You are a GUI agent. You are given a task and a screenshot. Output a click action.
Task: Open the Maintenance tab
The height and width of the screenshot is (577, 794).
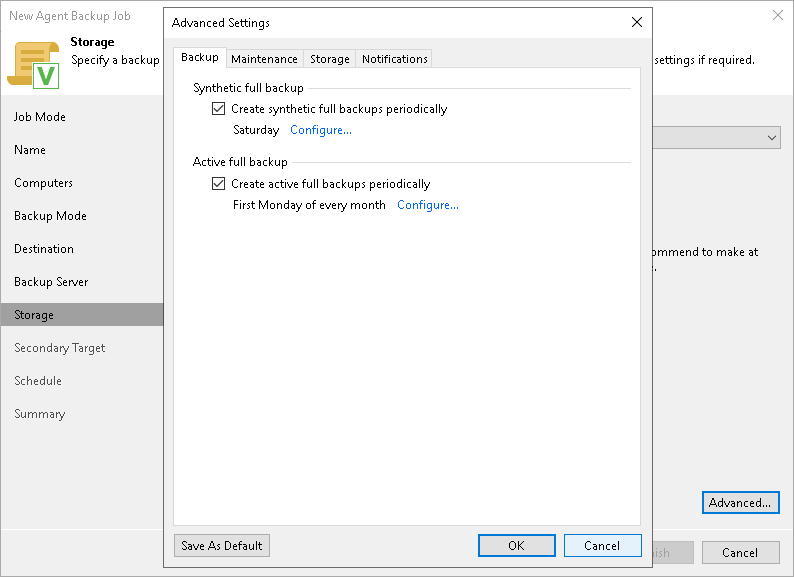click(264, 59)
